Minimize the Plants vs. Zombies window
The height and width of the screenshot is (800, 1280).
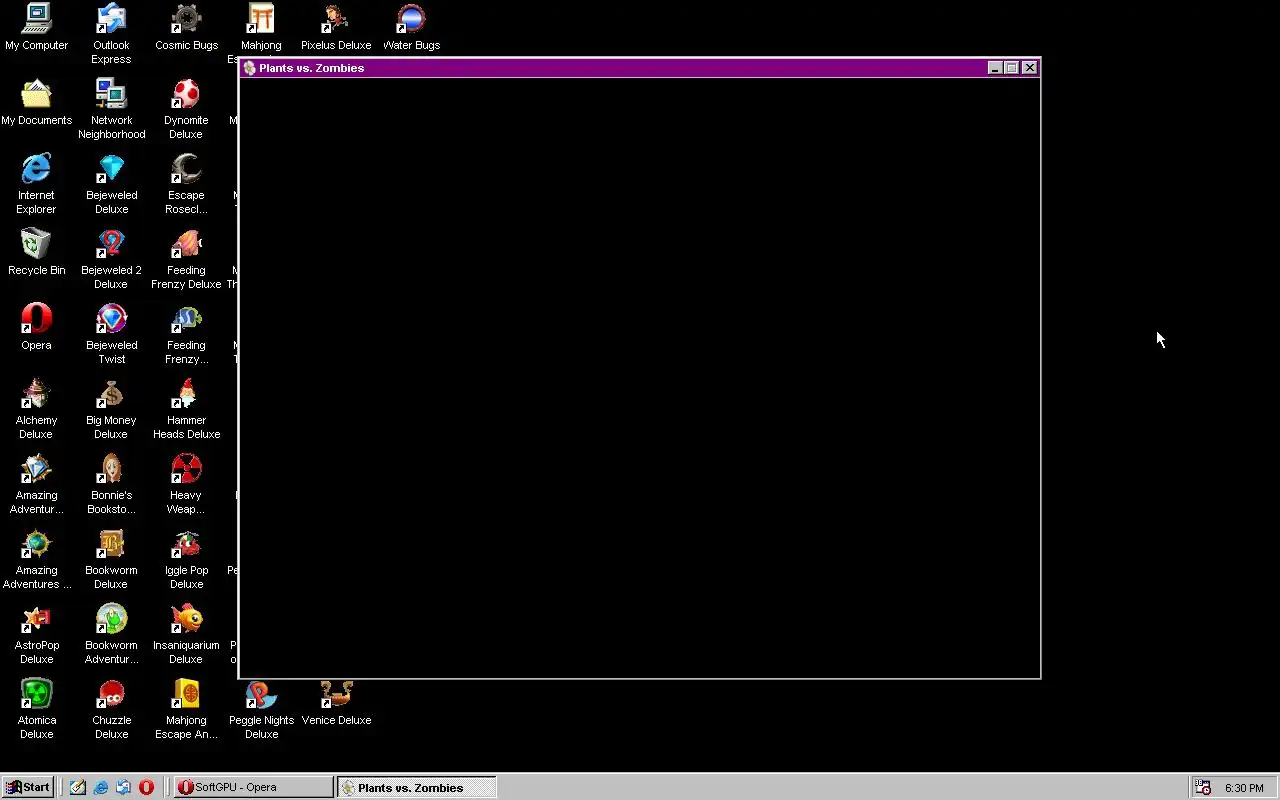995,68
